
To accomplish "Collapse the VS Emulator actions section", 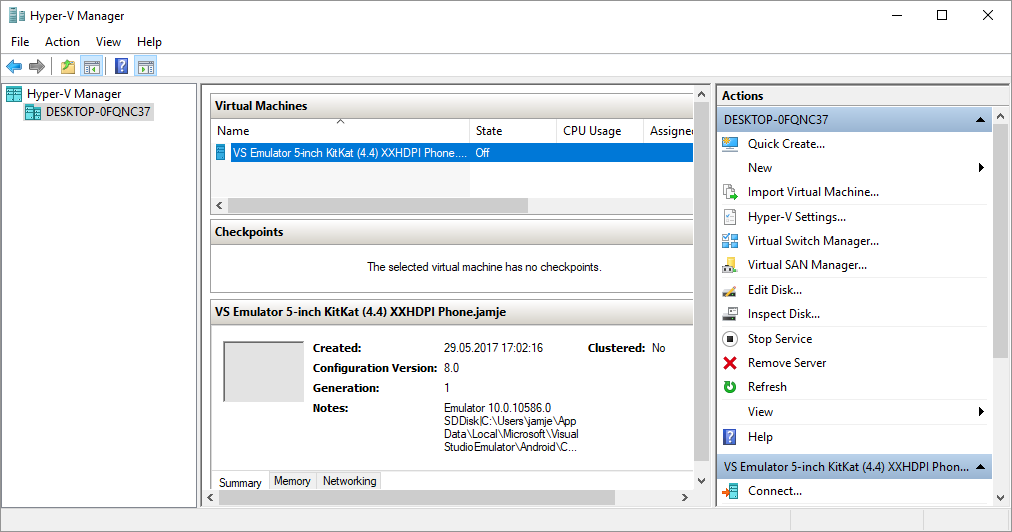I will (x=980, y=467).
